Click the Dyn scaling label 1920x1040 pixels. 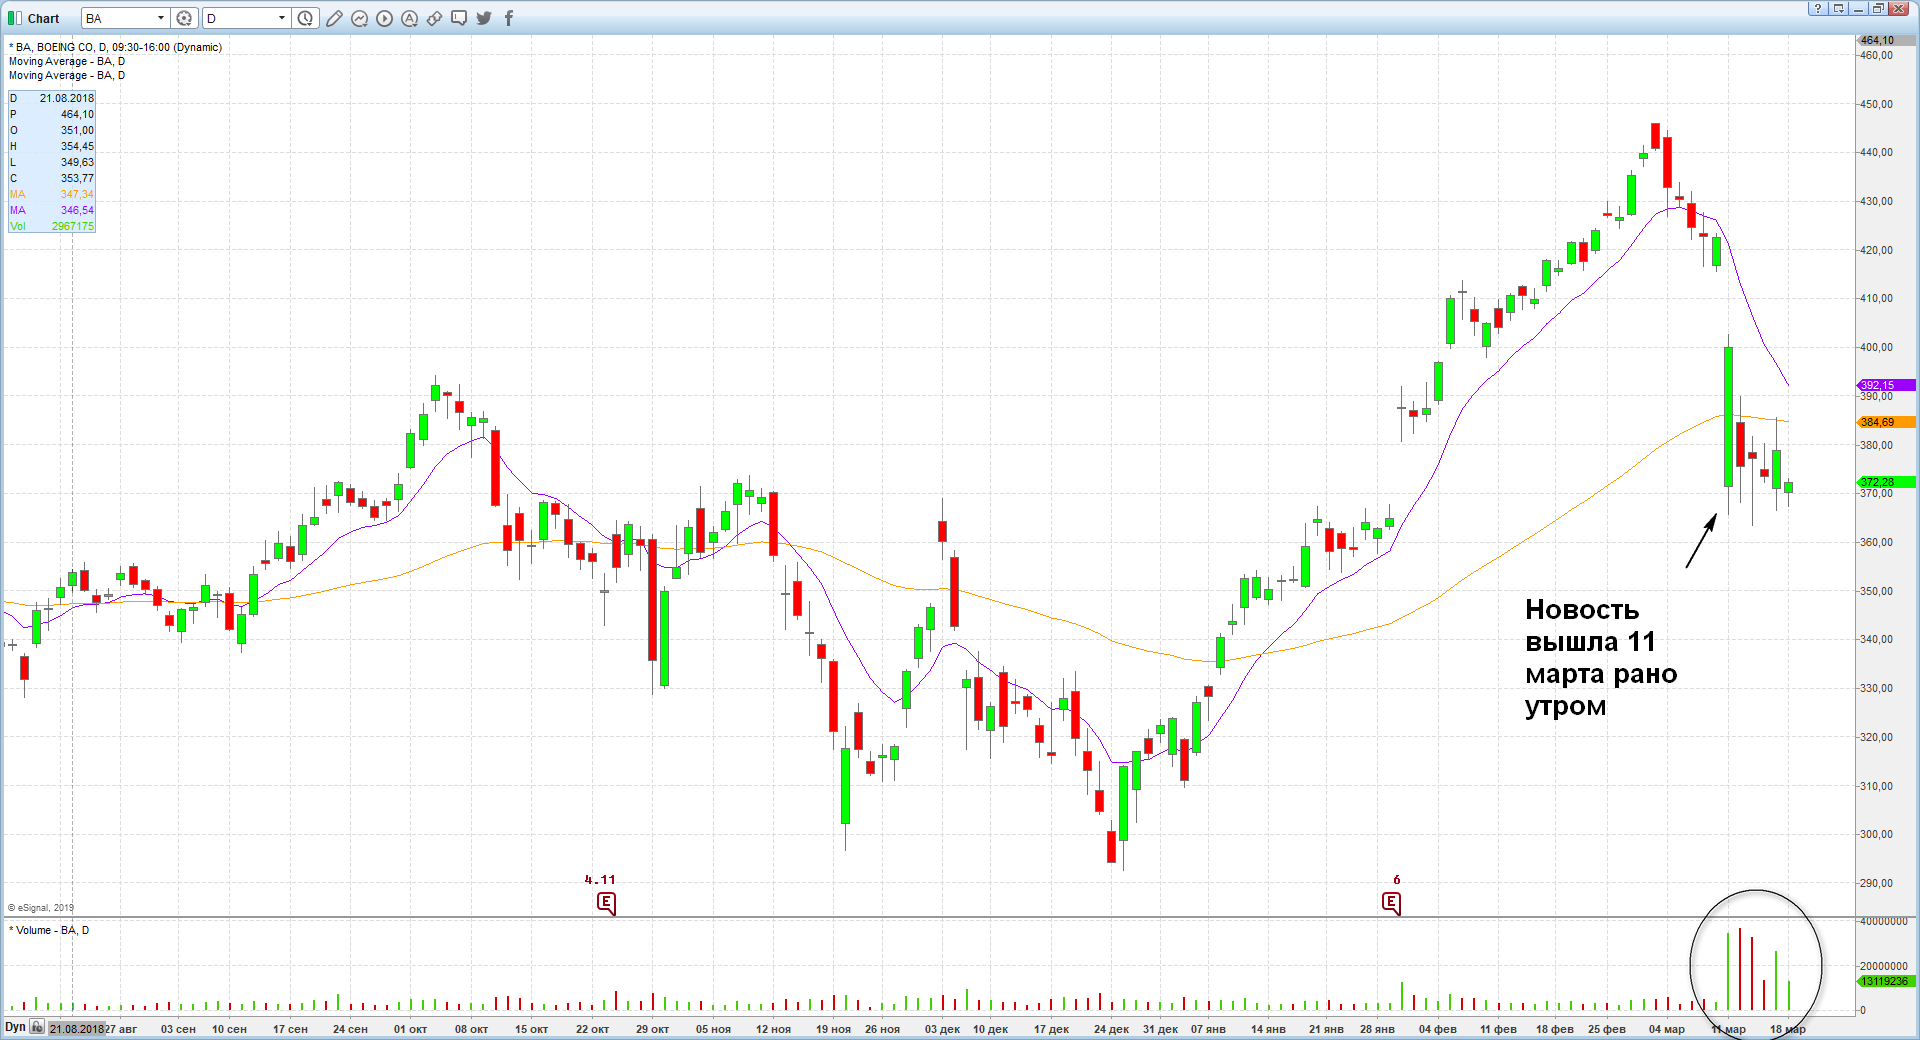(15, 1027)
